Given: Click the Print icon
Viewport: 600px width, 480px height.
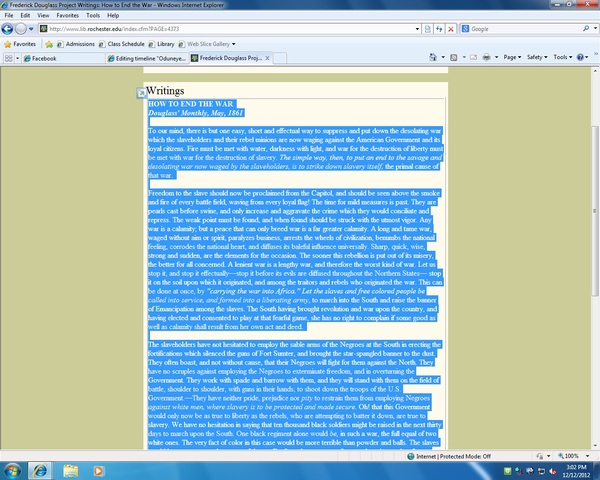Looking at the screenshot, I should pos(486,57).
